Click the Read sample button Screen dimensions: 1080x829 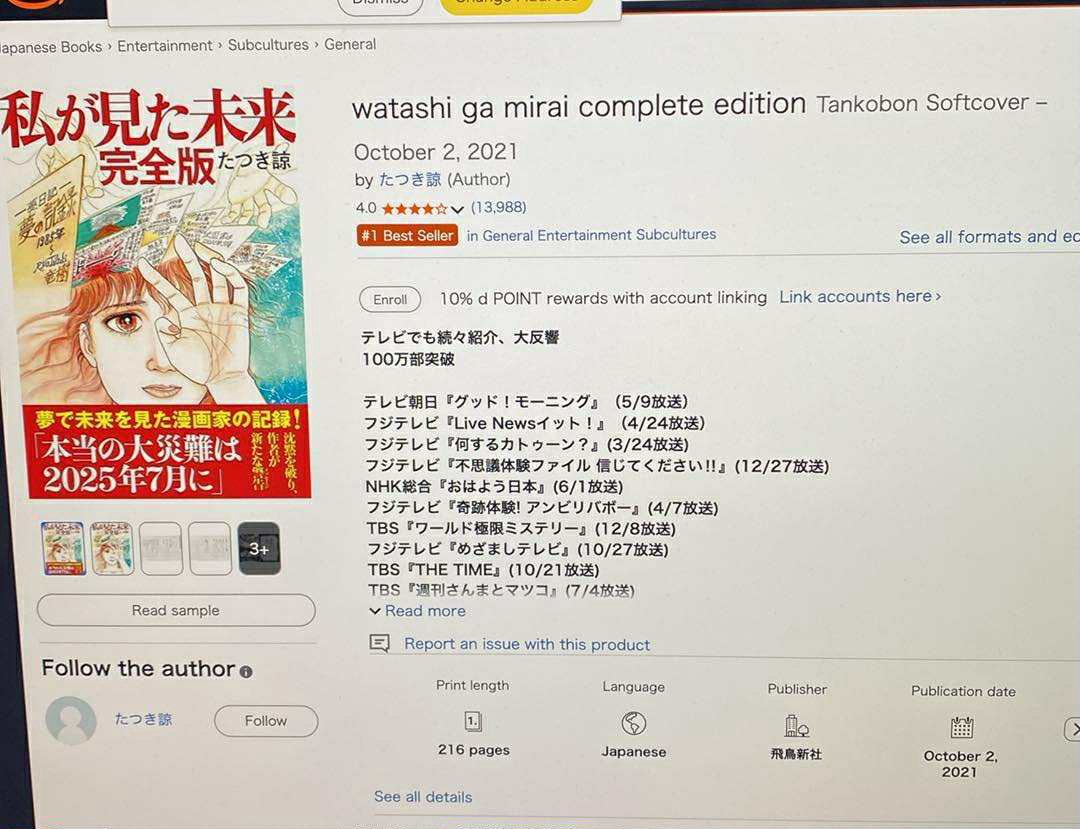coord(176,610)
